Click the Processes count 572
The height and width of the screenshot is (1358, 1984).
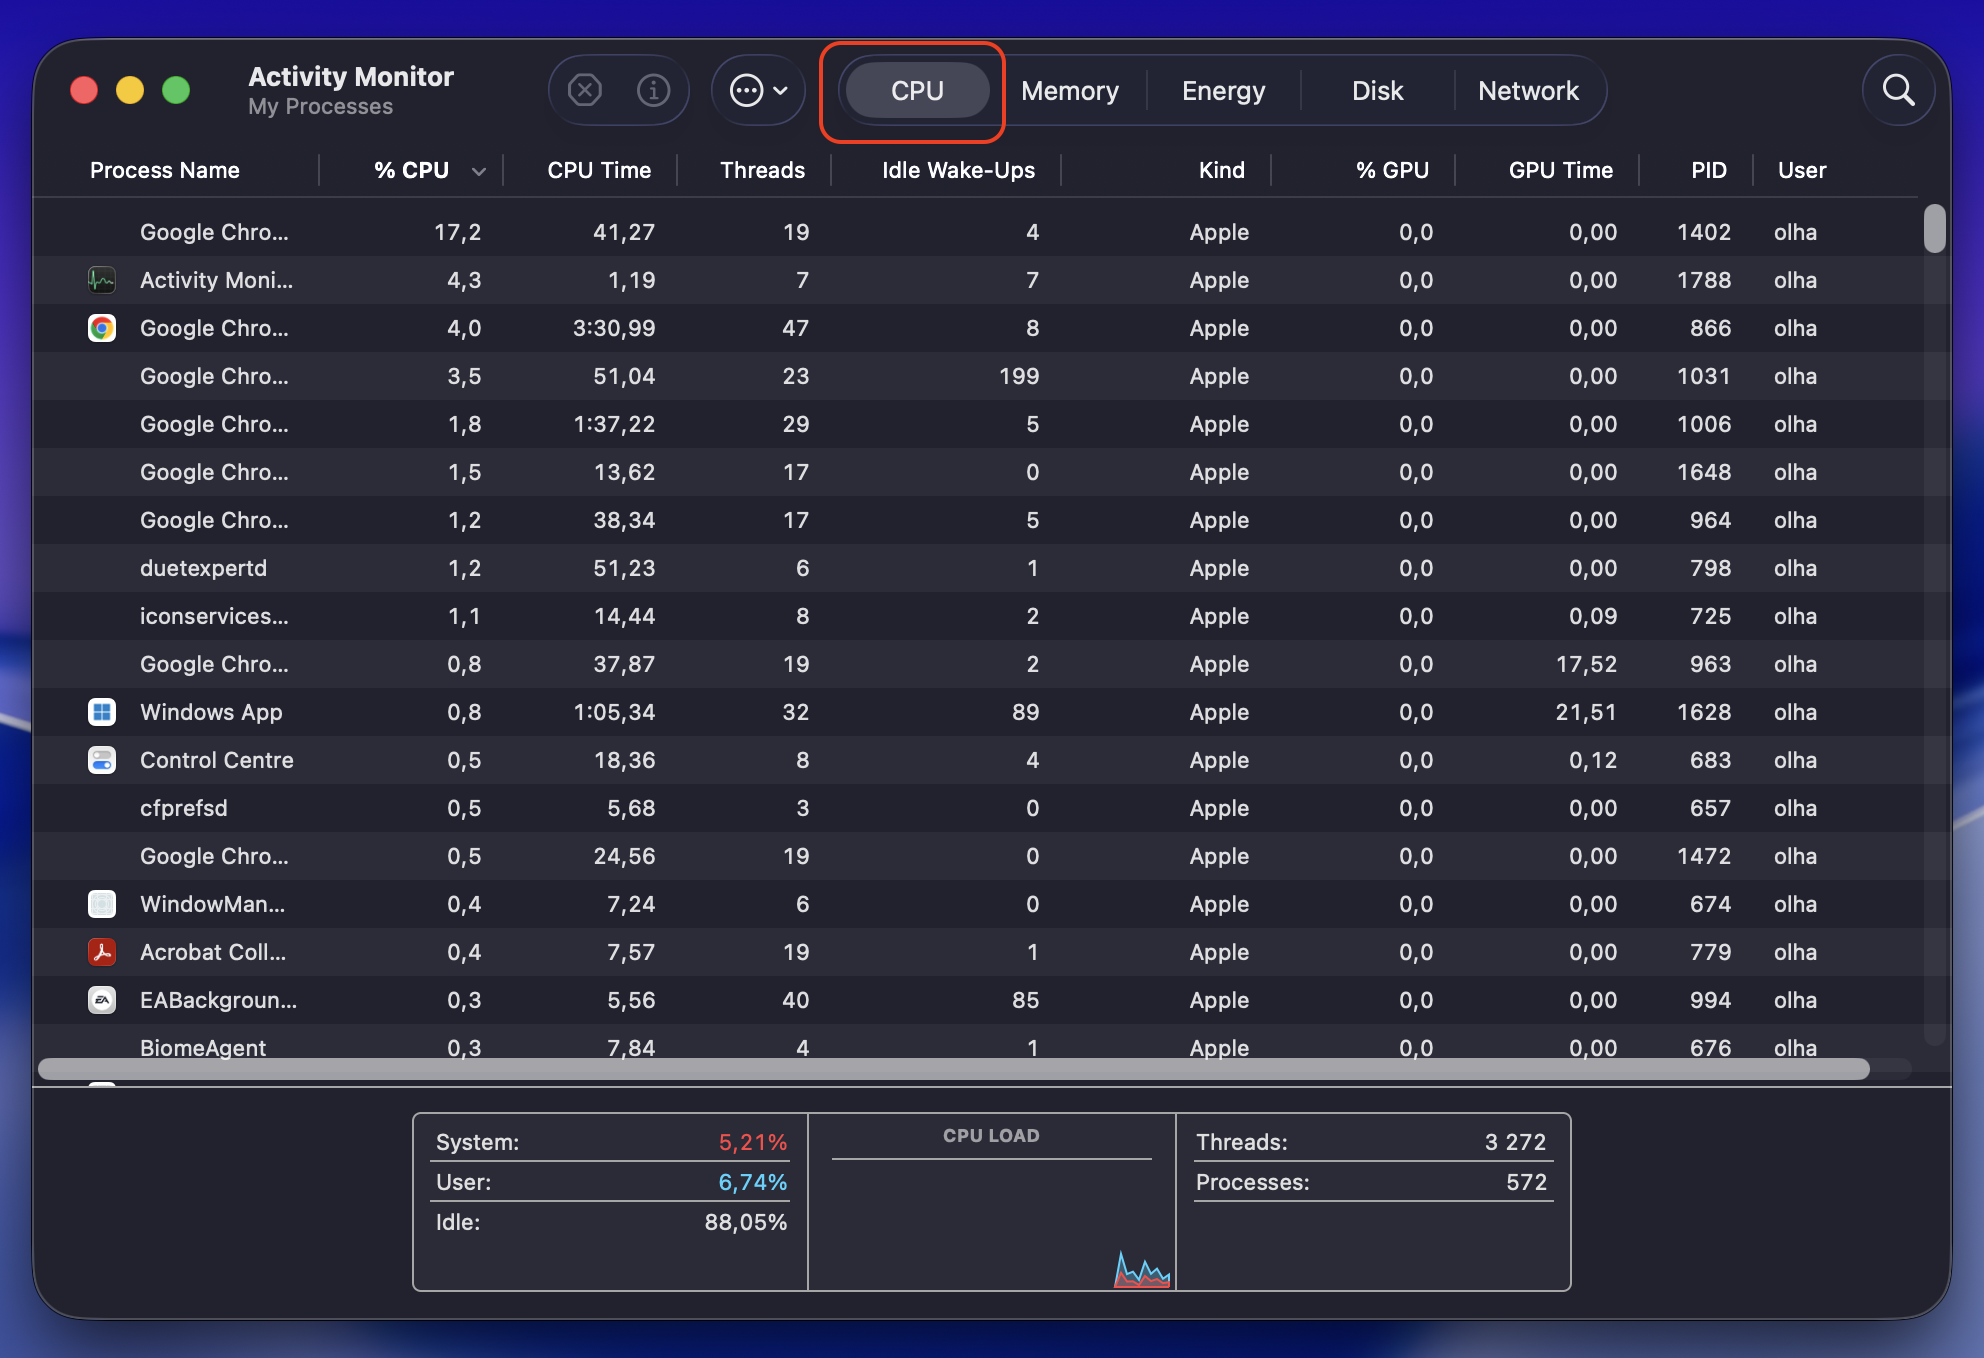point(1527,1182)
